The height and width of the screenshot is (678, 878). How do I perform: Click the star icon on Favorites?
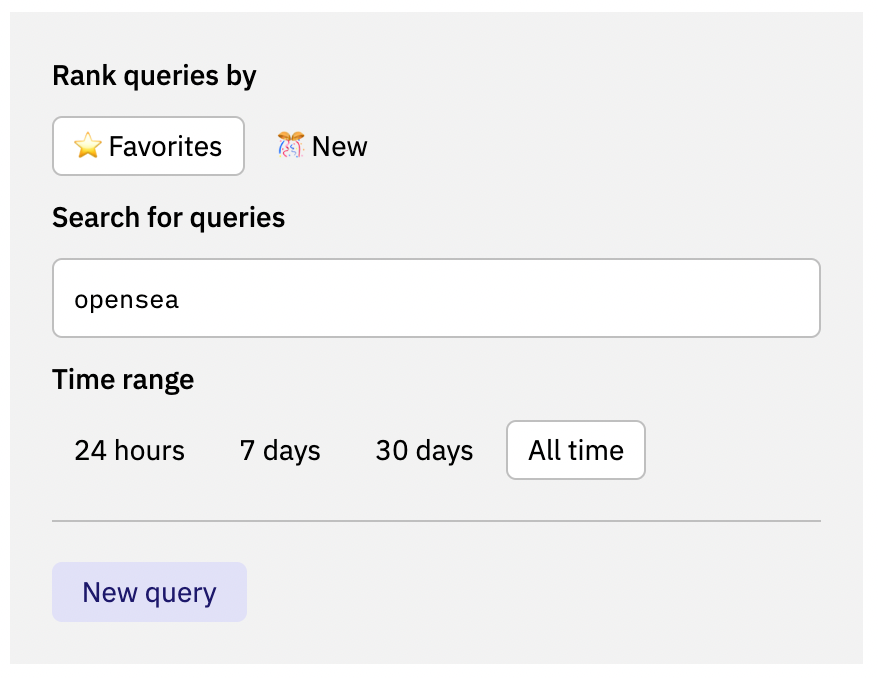tap(88, 147)
